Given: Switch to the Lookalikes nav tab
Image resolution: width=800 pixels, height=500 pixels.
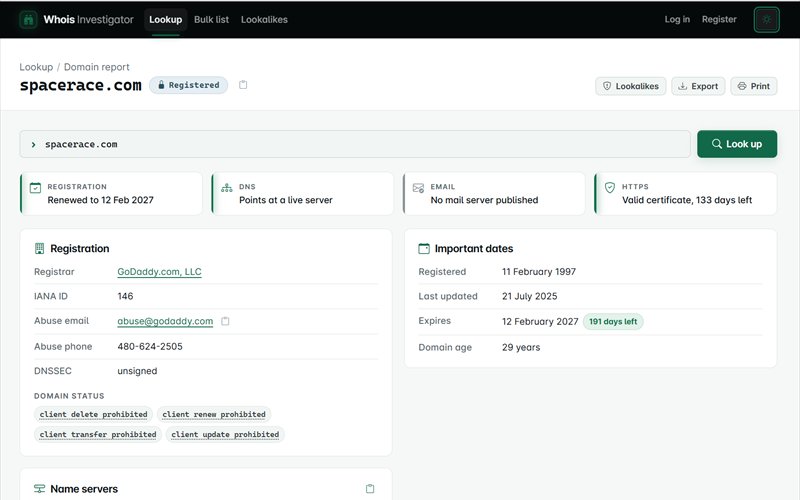Looking at the screenshot, I should coord(264,19).
